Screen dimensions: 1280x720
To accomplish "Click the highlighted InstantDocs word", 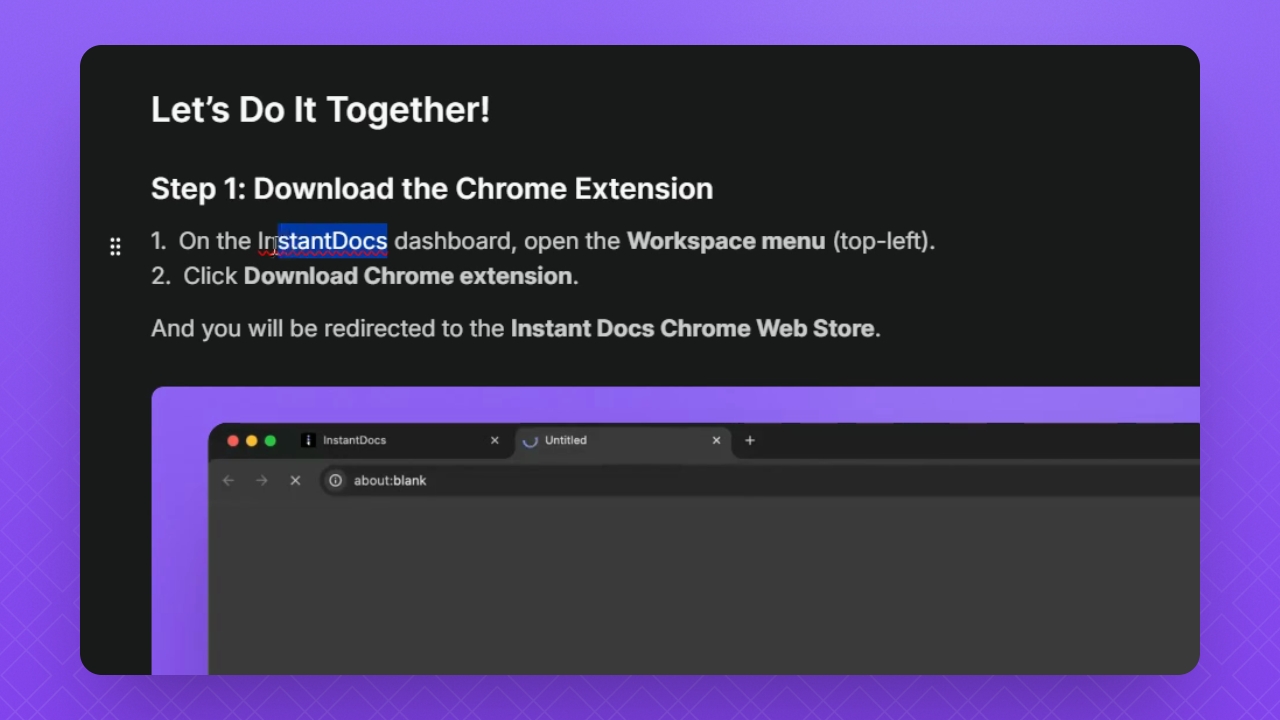I will (322, 241).
